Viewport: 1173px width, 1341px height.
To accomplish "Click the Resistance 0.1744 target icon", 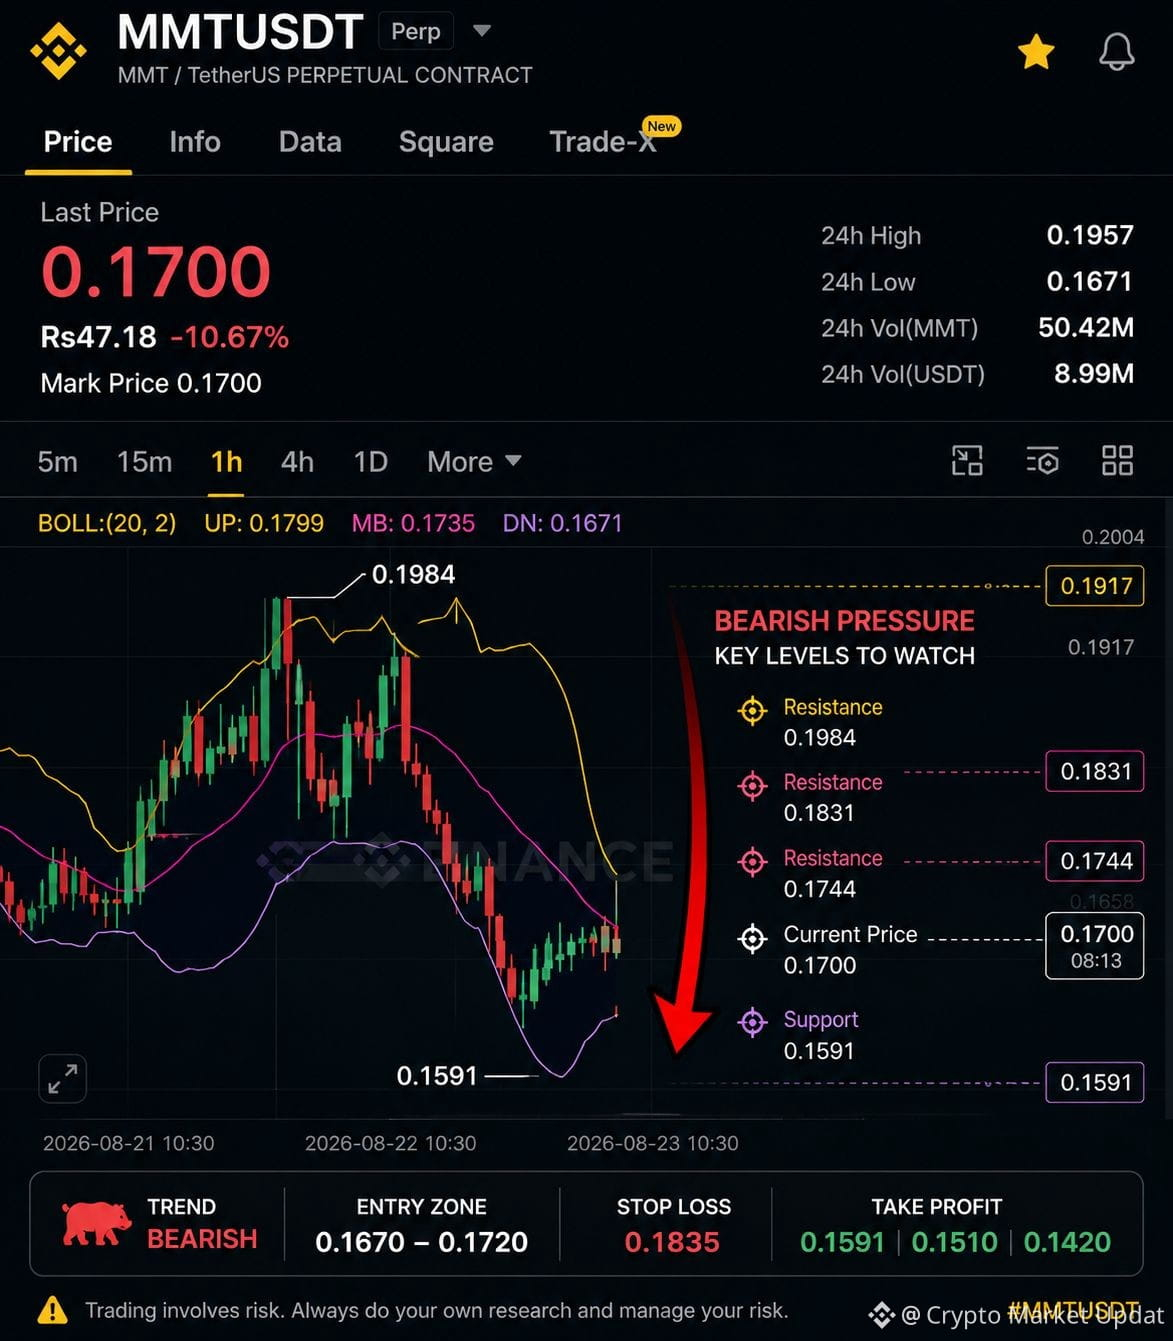I will 752,861.
